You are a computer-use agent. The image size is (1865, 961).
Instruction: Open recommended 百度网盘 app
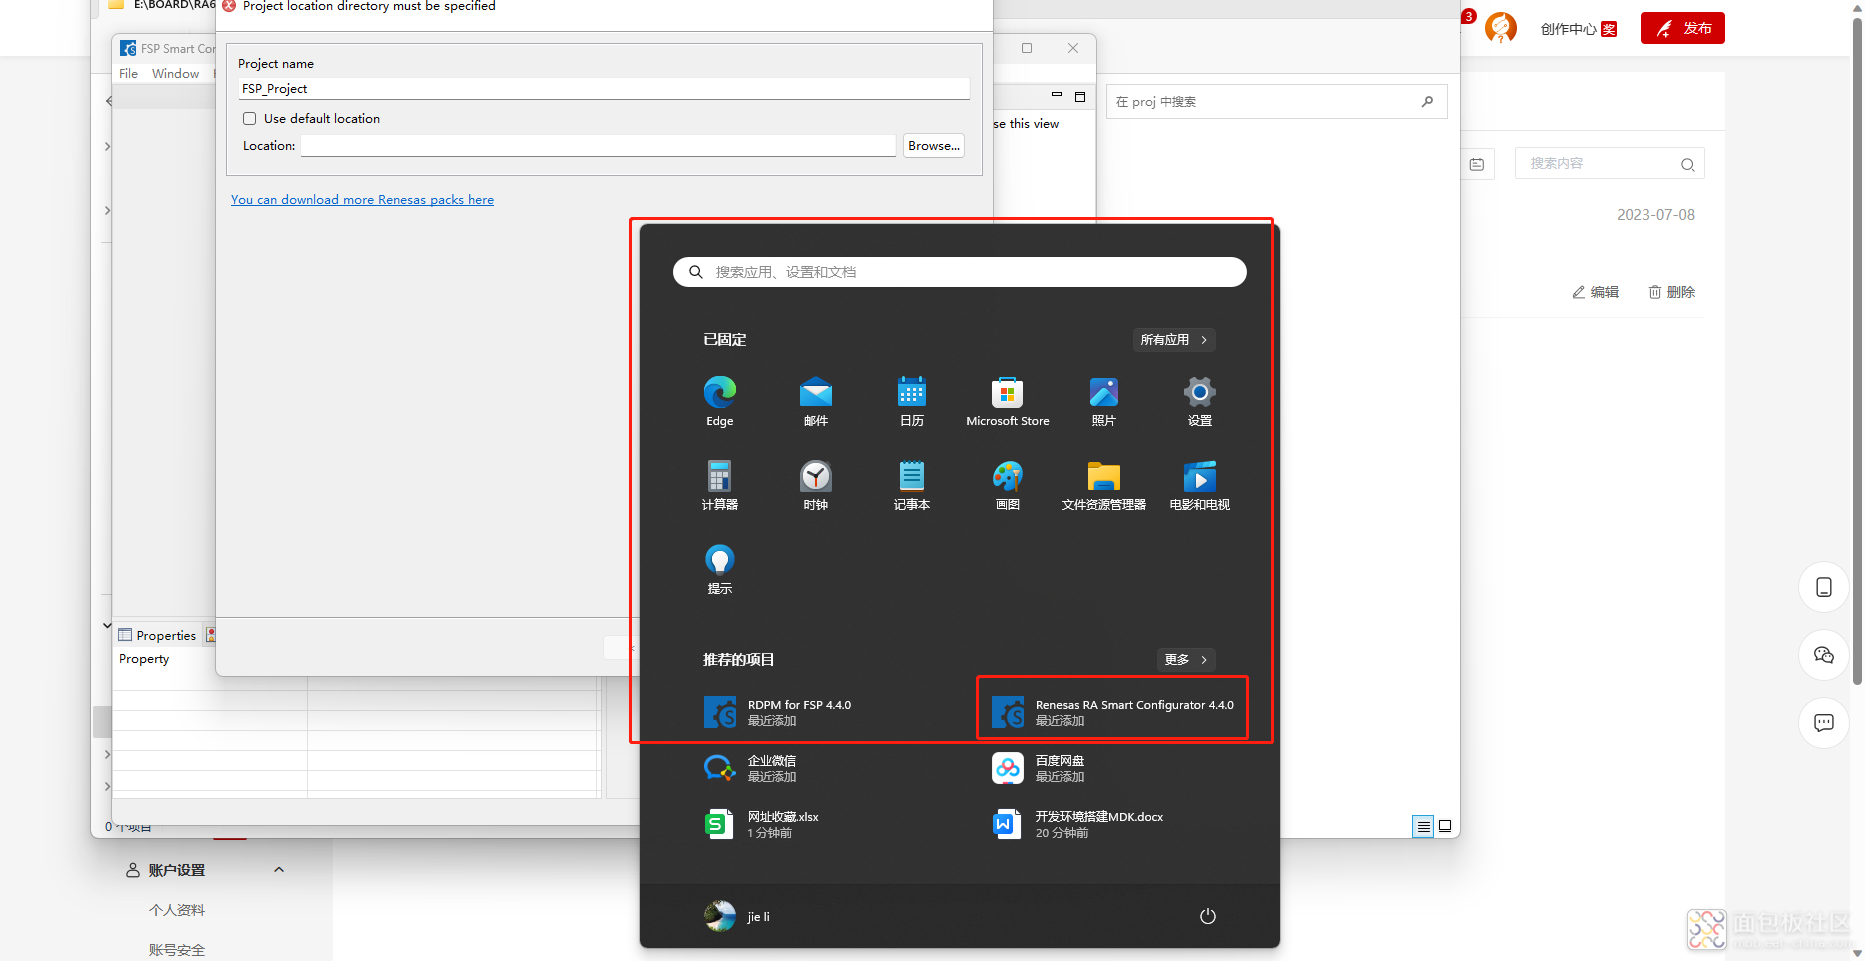click(x=1038, y=768)
